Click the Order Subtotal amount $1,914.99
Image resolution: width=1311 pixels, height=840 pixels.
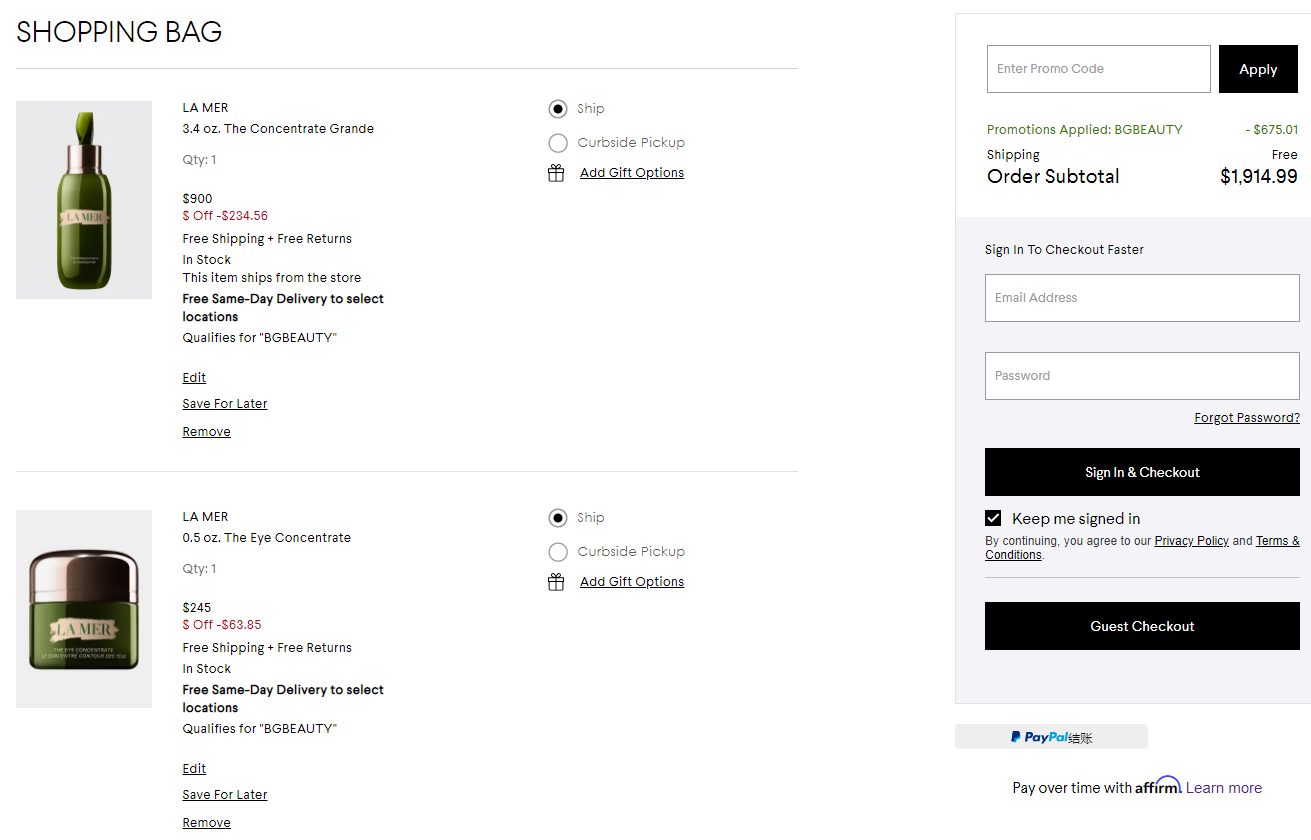pyautogui.click(x=1259, y=177)
